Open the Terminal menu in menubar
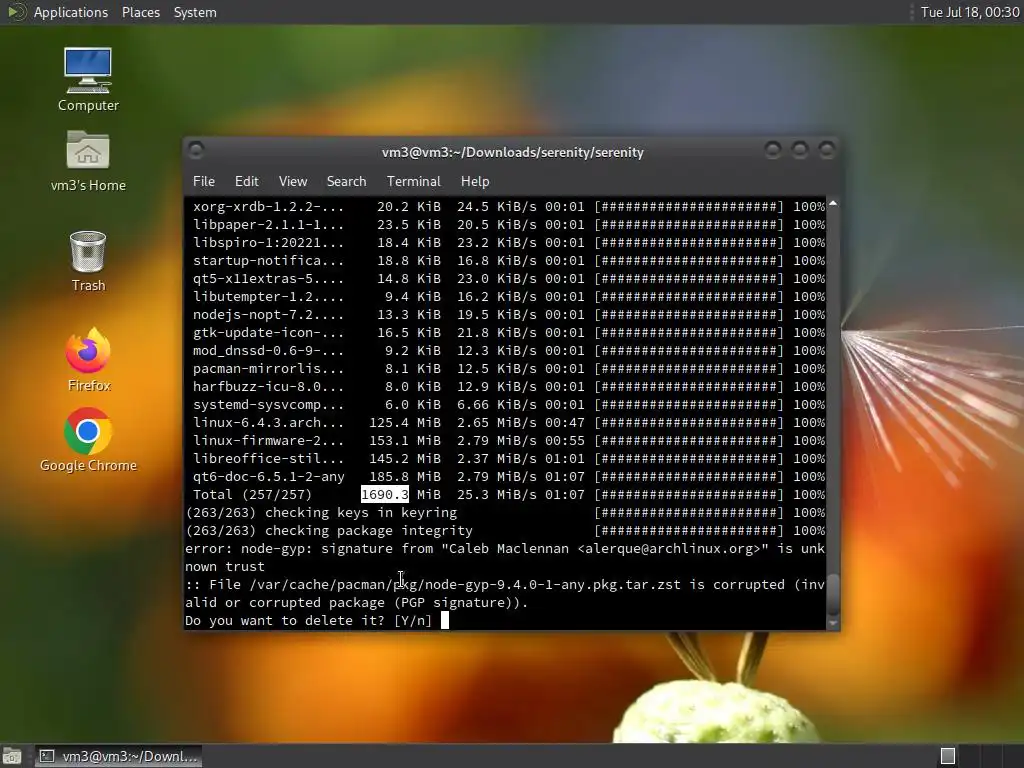This screenshot has height=768, width=1024. [413, 181]
